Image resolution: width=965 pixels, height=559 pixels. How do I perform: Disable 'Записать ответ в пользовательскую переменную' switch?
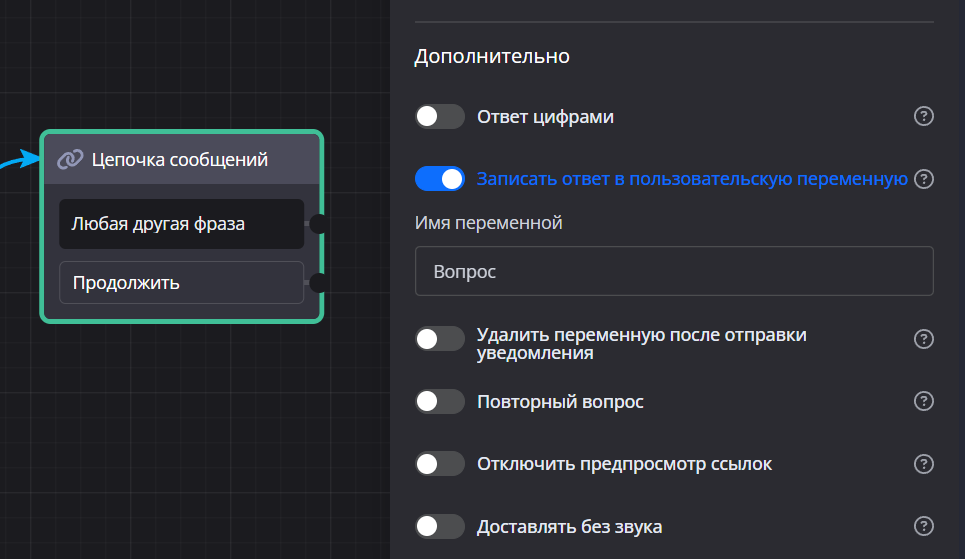(x=440, y=179)
